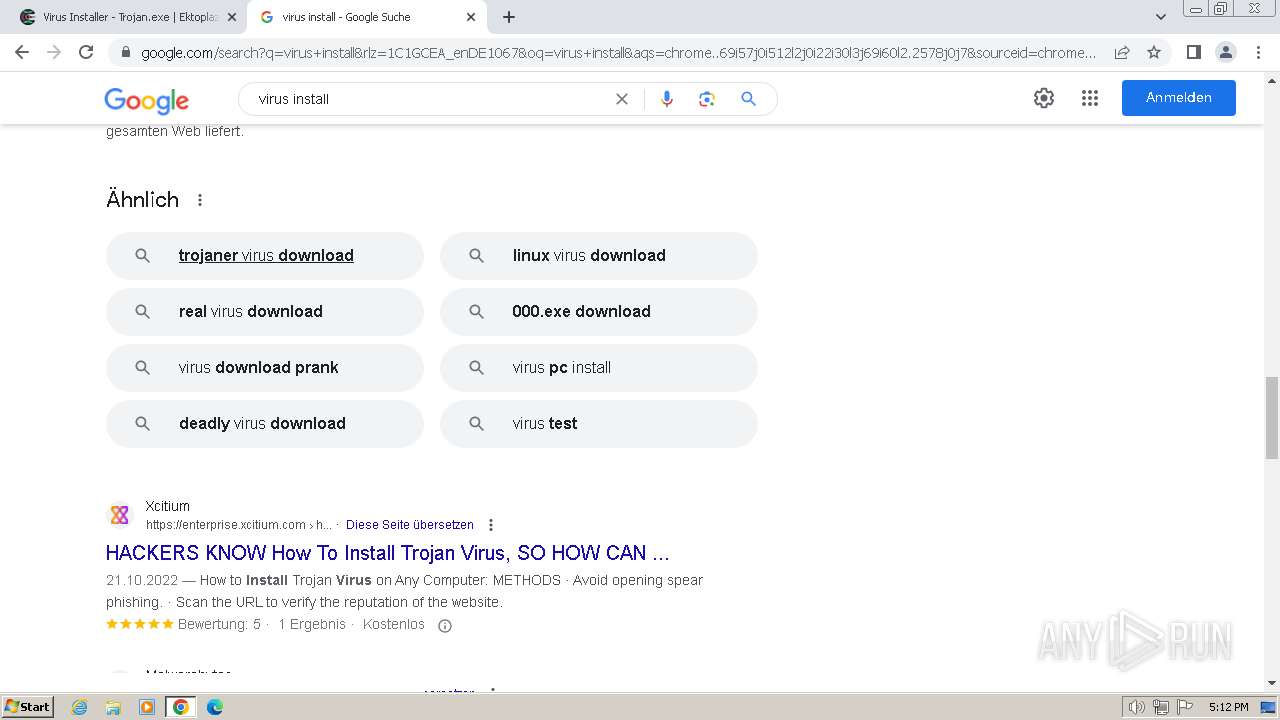Bookmark this page with the star icon
The width and height of the screenshot is (1280, 720).
pos(1154,52)
